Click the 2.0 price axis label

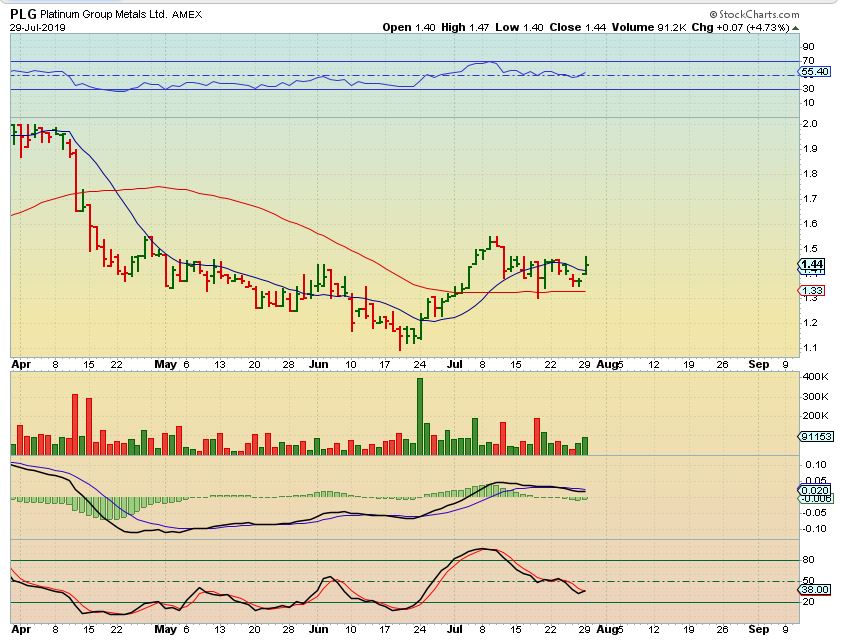click(810, 123)
